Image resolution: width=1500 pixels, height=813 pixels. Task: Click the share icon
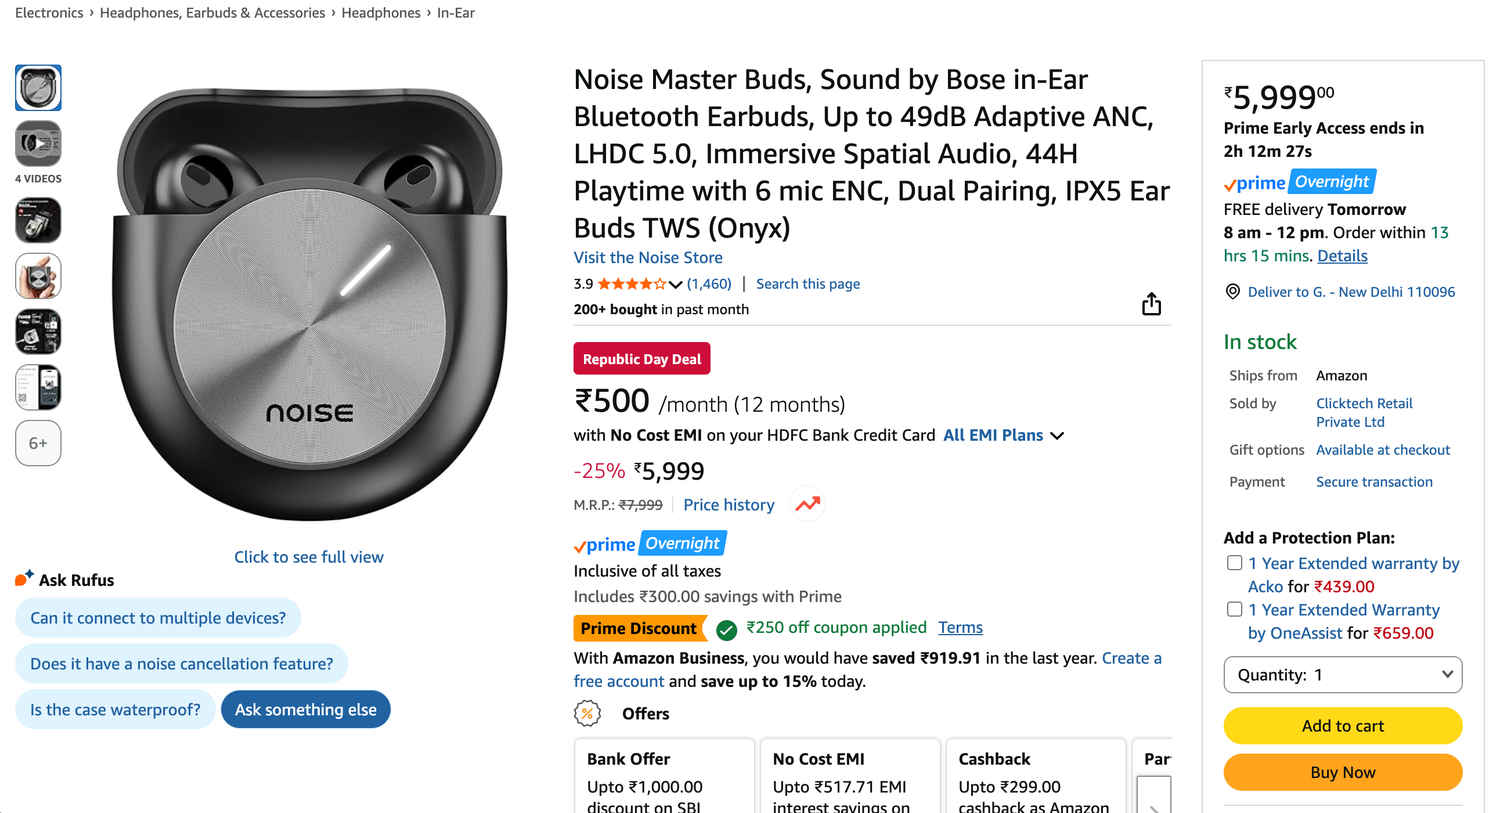coord(1151,304)
